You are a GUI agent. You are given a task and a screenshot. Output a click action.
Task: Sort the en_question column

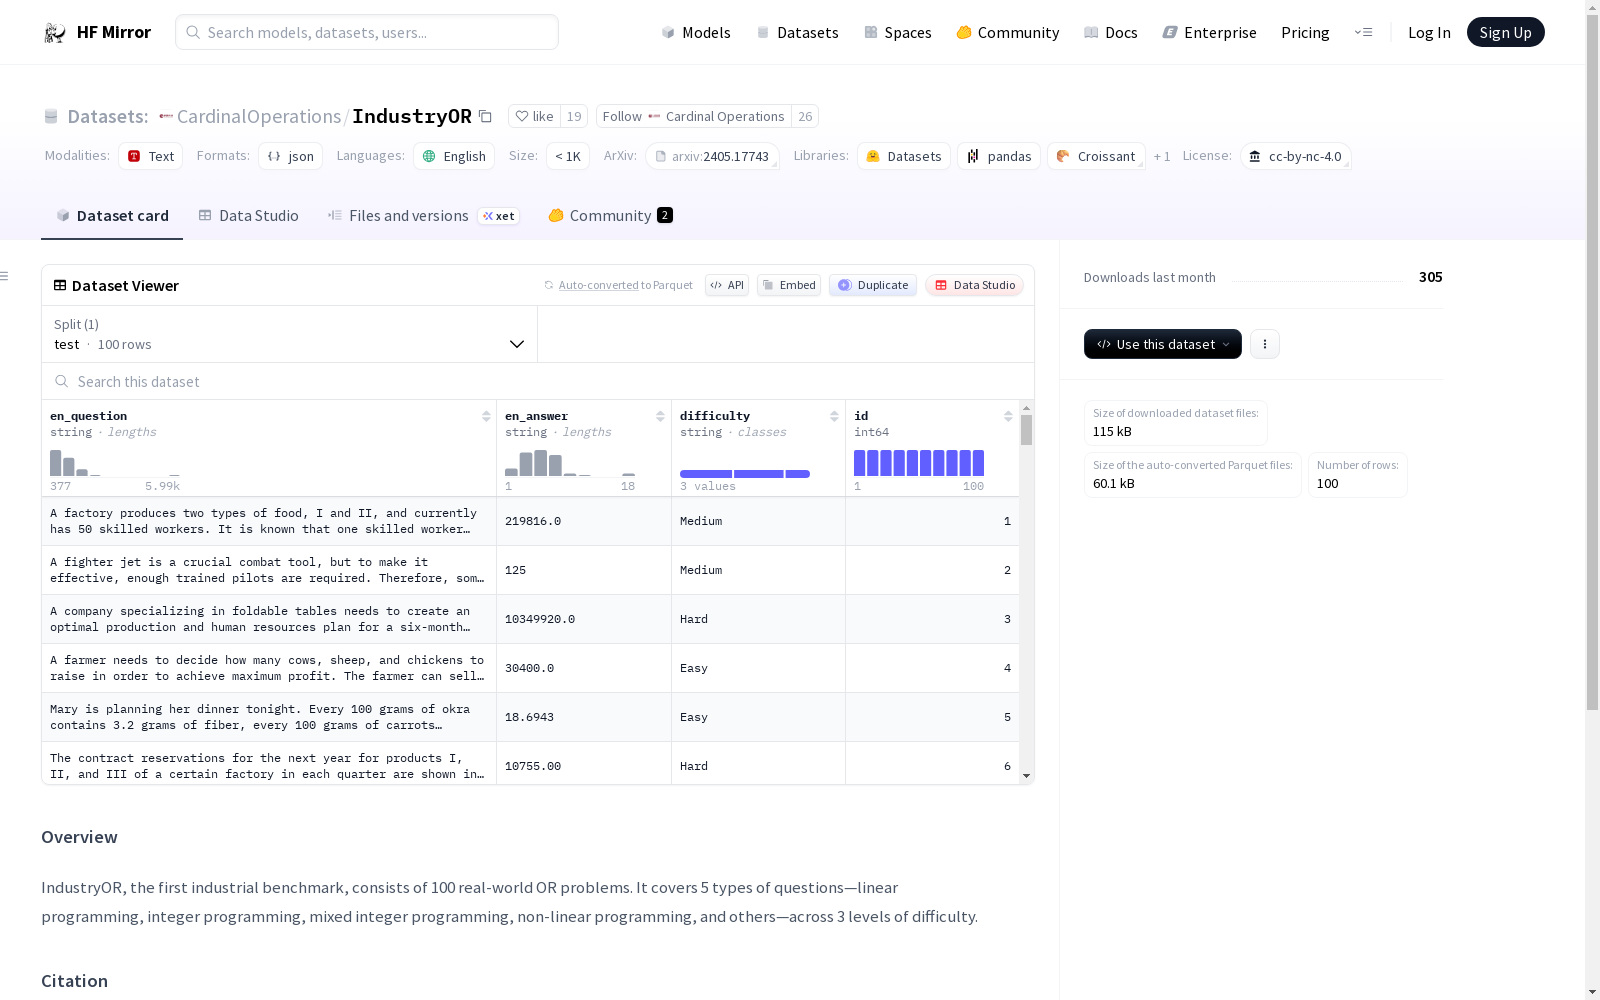coord(486,416)
